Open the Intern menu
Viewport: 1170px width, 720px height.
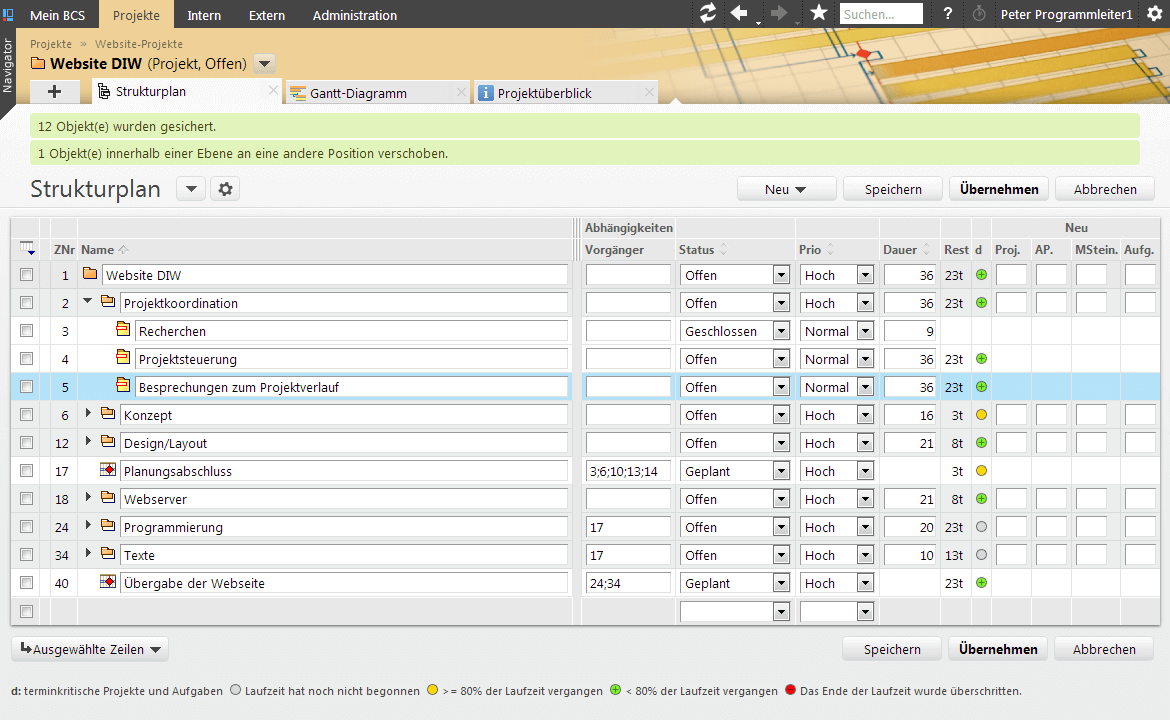[x=204, y=15]
